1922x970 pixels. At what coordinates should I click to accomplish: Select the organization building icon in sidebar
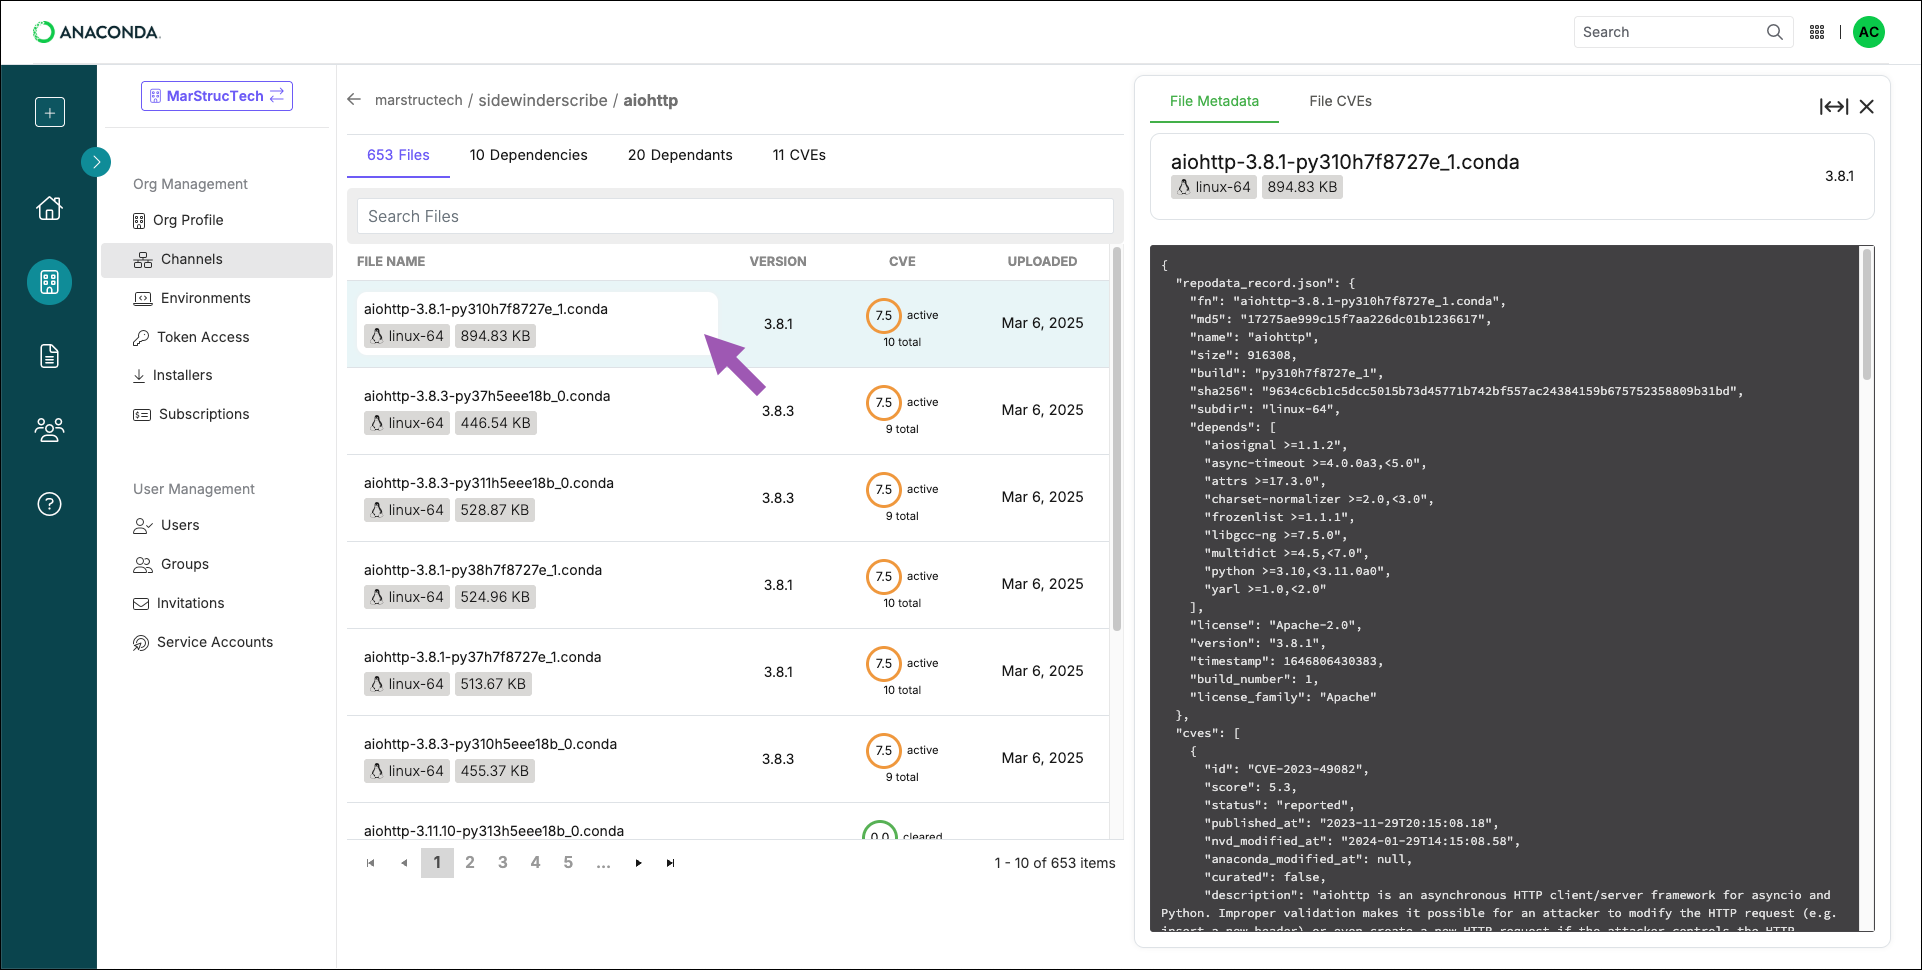pos(49,282)
